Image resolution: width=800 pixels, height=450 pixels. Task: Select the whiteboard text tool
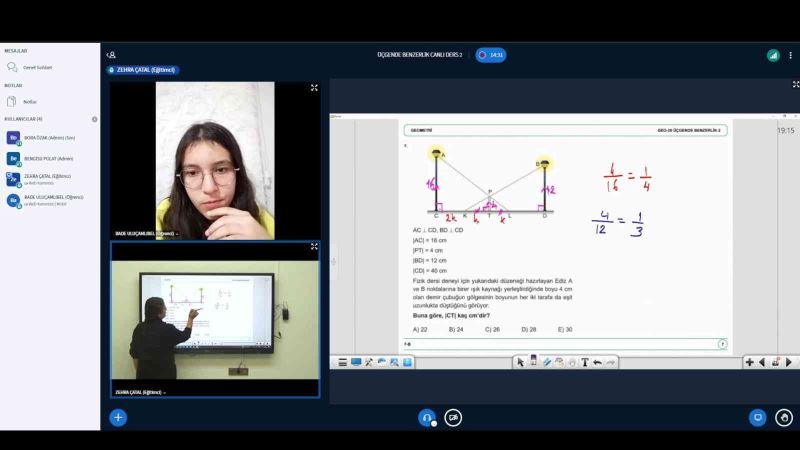(585, 362)
